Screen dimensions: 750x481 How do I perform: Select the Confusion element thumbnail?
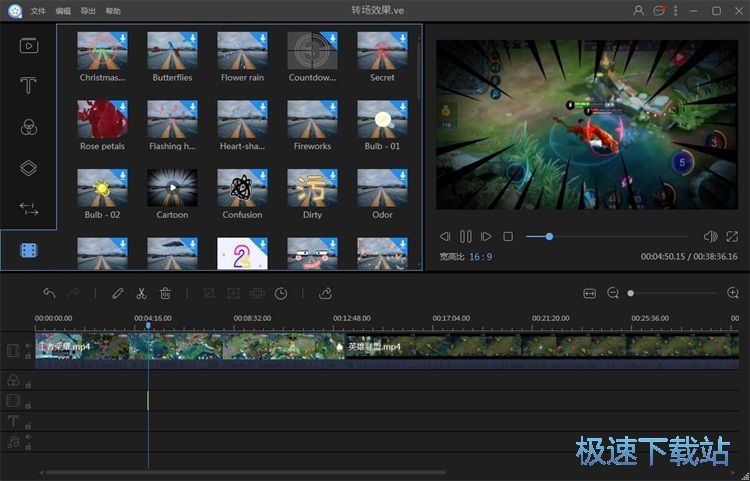242,188
